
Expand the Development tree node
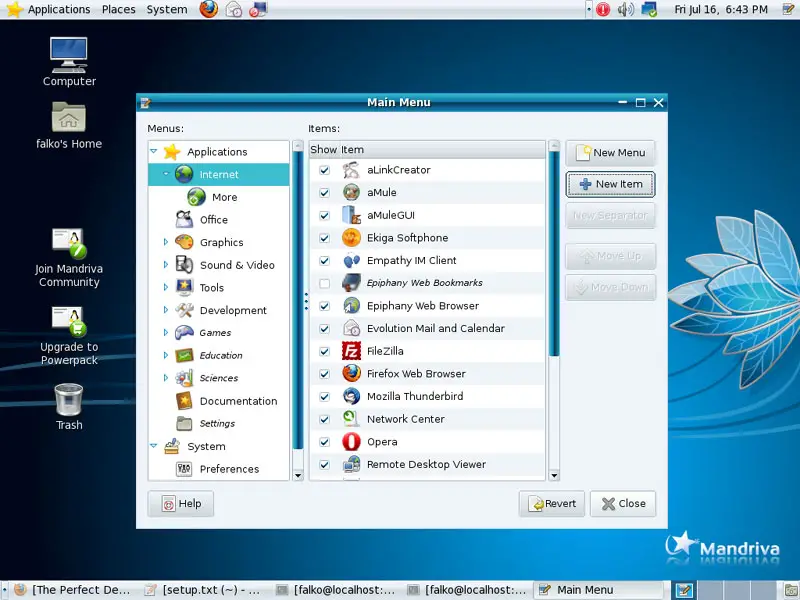pos(166,310)
